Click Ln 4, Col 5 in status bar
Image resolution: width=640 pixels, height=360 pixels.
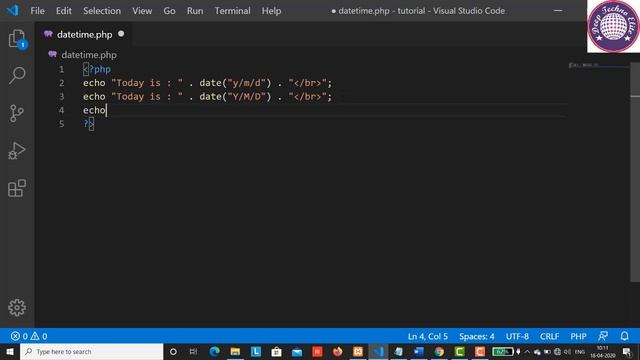click(x=428, y=336)
